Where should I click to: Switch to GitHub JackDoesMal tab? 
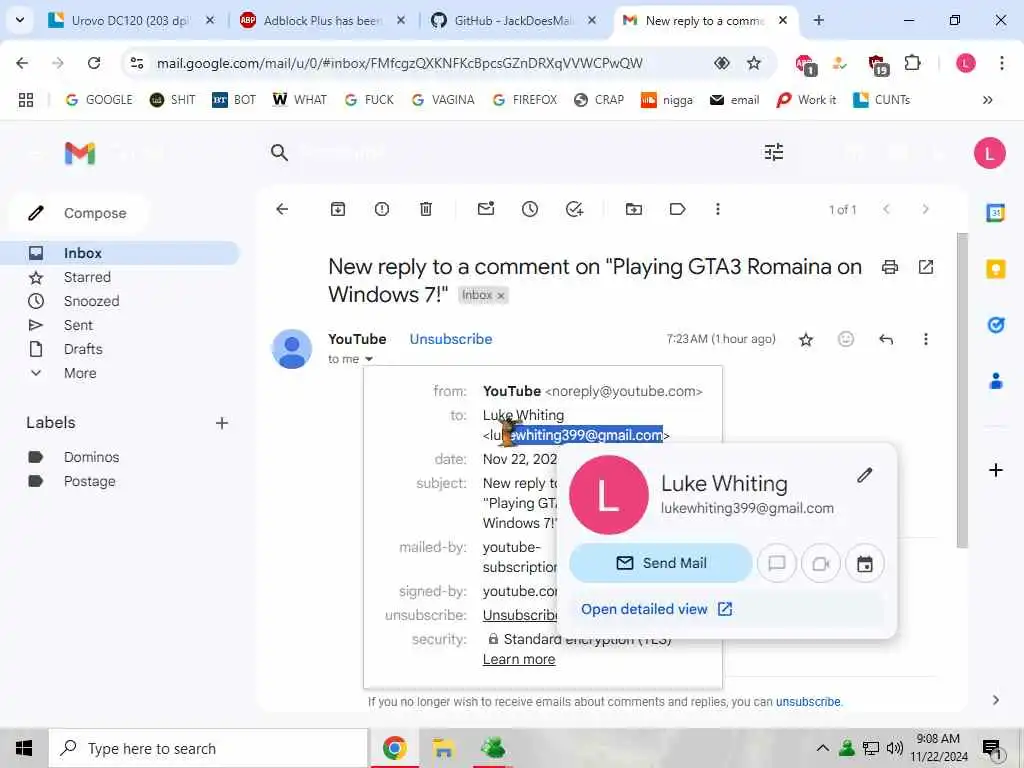(513, 20)
